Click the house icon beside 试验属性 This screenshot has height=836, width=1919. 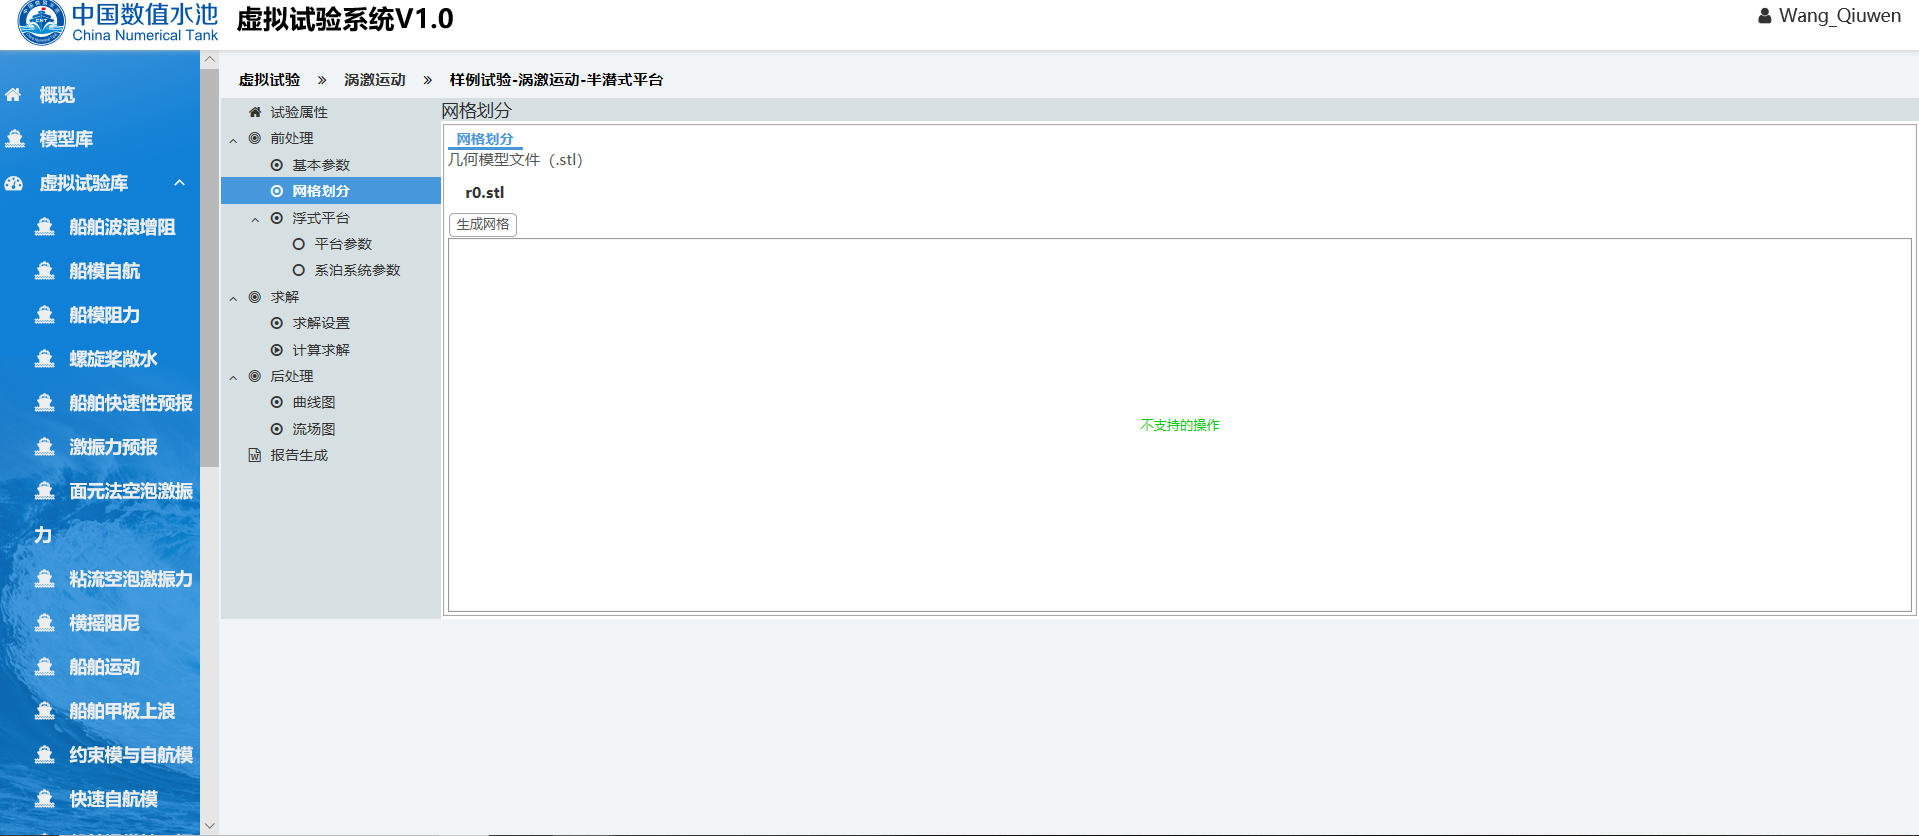[x=255, y=112]
